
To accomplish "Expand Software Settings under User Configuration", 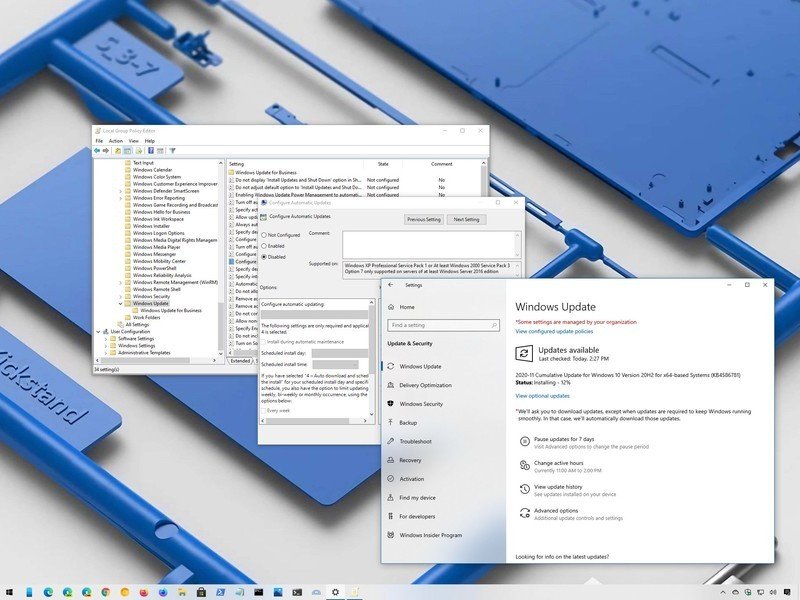I will tap(106, 339).
